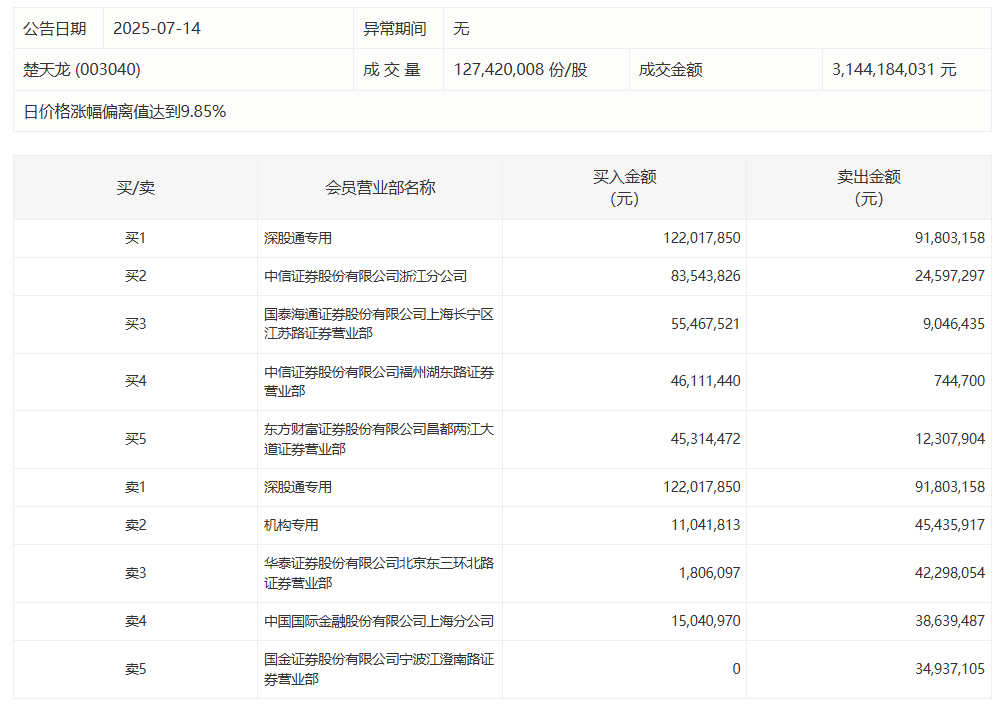Select the 卖3 row label
Screen dimensions: 1008x711
tap(136, 573)
